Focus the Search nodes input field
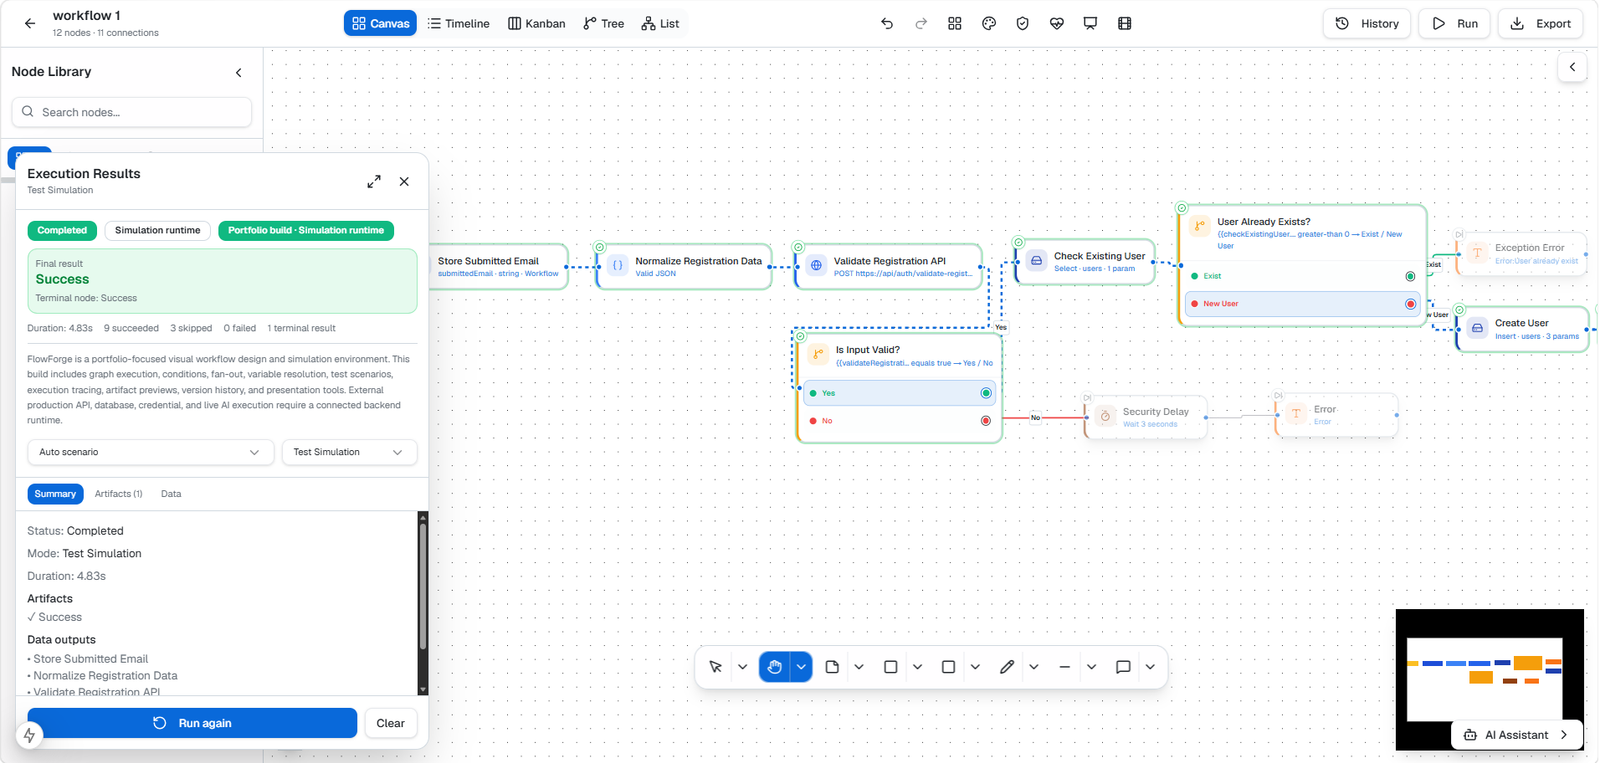1600x763 pixels. (132, 112)
